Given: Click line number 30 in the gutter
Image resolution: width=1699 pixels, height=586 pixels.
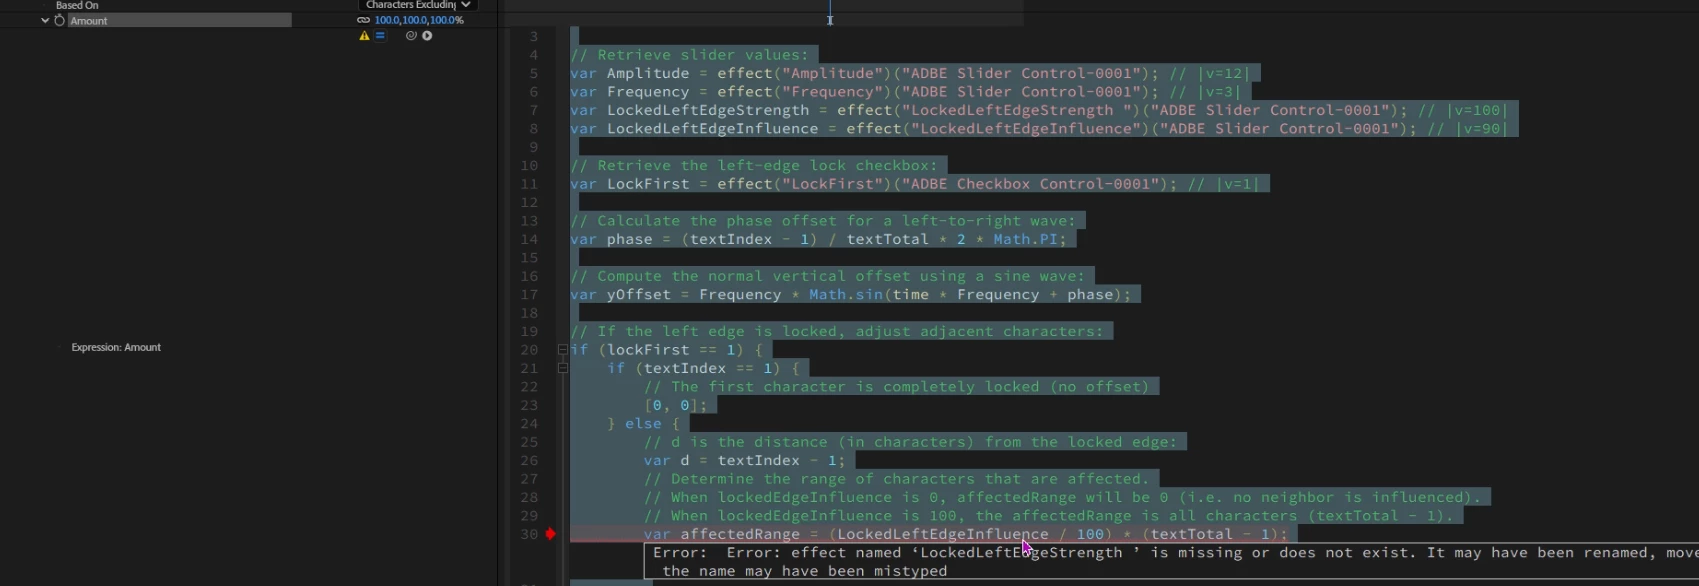Looking at the screenshot, I should point(529,534).
